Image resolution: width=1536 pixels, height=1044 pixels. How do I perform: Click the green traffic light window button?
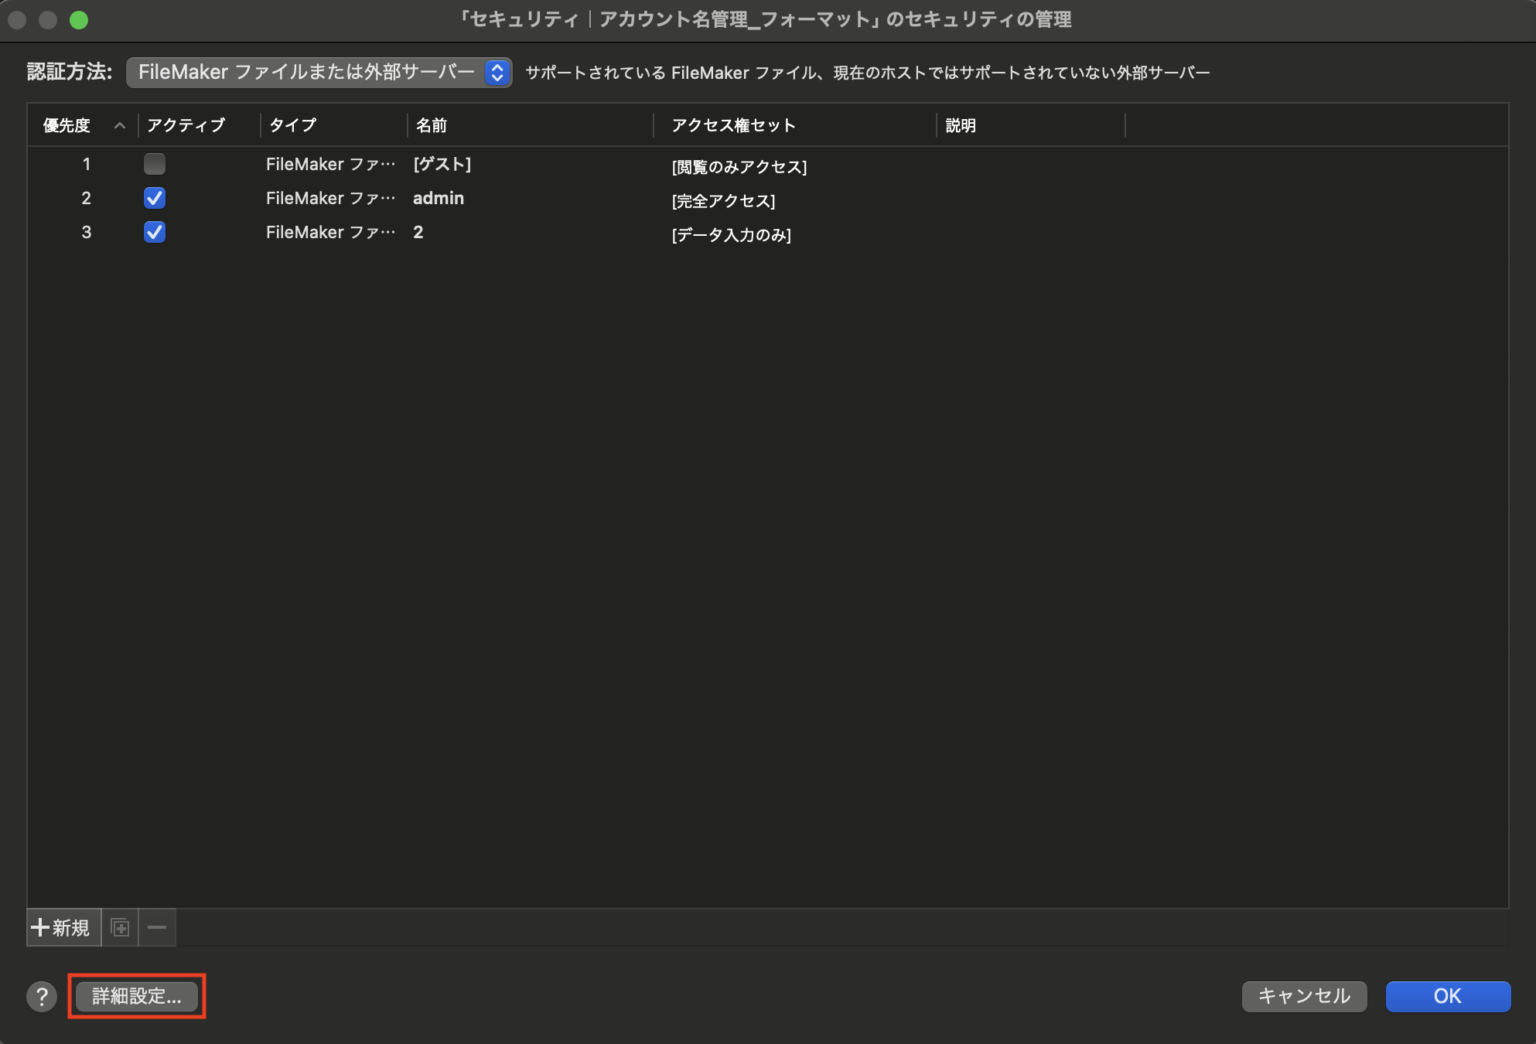click(77, 19)
